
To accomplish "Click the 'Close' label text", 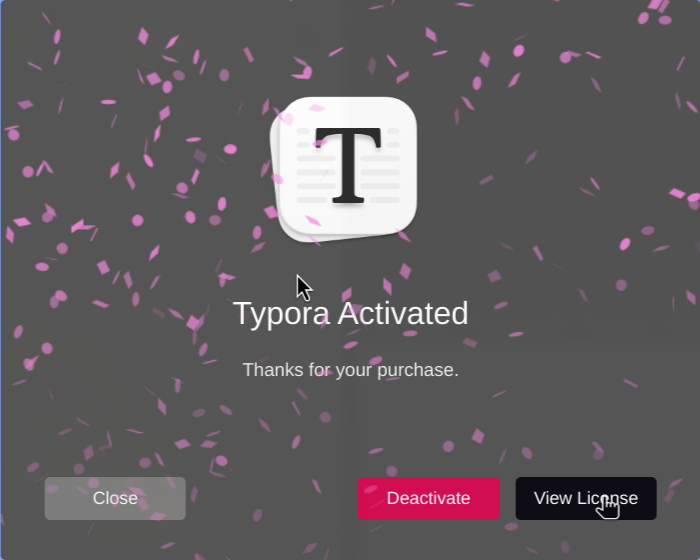I will coord(115,498).
